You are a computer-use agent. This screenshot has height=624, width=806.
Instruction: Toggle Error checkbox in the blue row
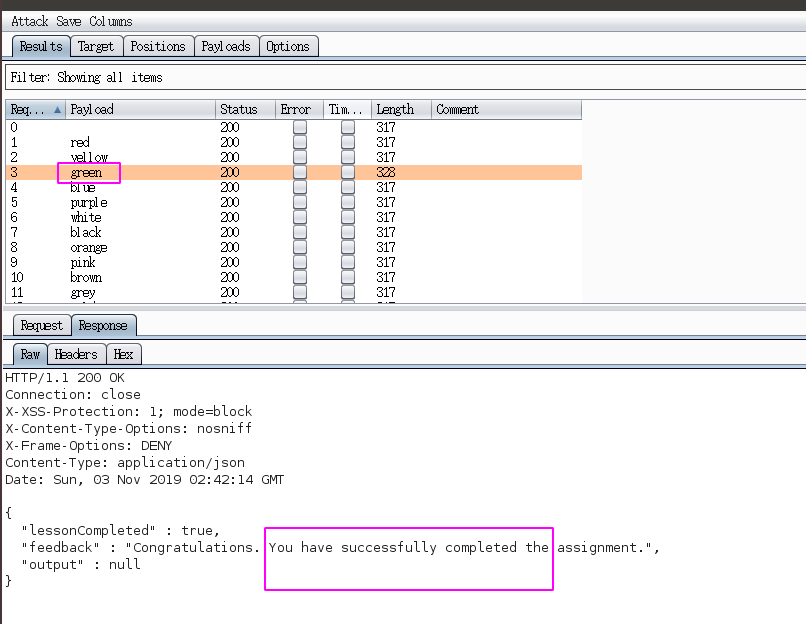click(x=300, y=187)
